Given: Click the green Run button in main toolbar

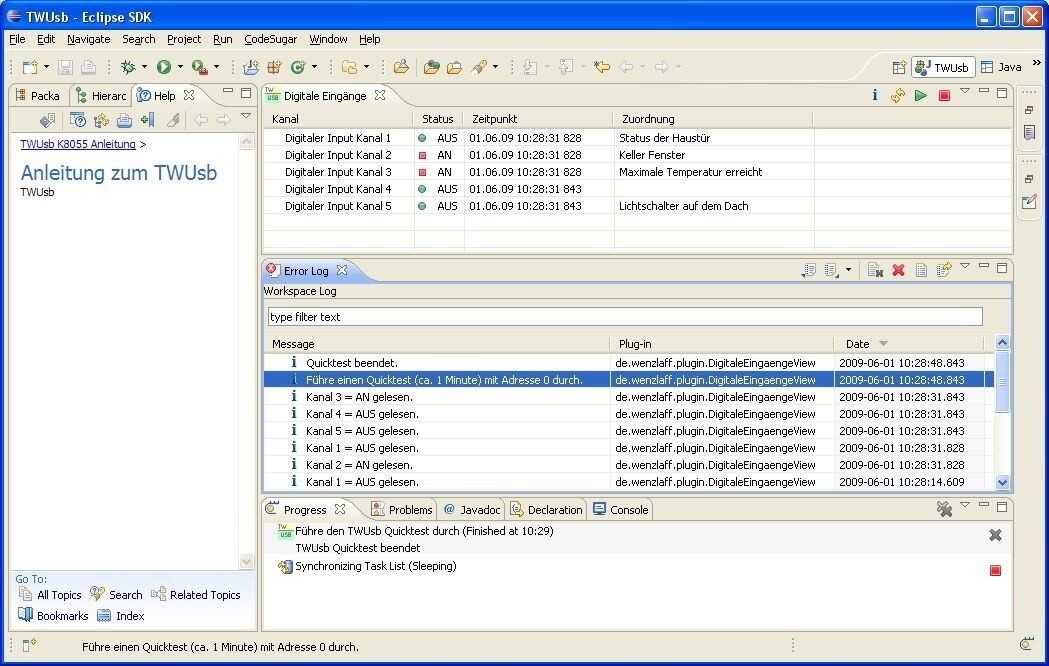Looking at the screenshot, I should 164,67.
